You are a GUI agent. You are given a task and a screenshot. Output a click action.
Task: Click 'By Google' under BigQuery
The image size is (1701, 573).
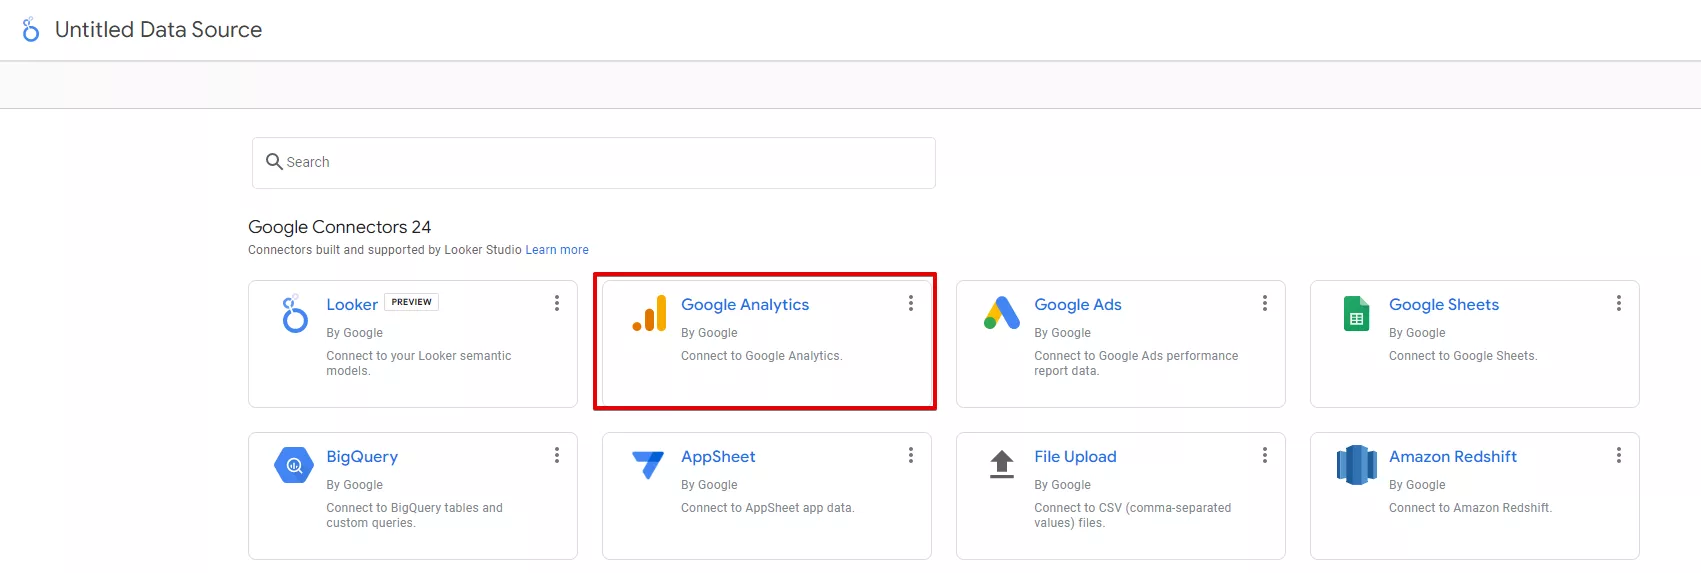354,485
